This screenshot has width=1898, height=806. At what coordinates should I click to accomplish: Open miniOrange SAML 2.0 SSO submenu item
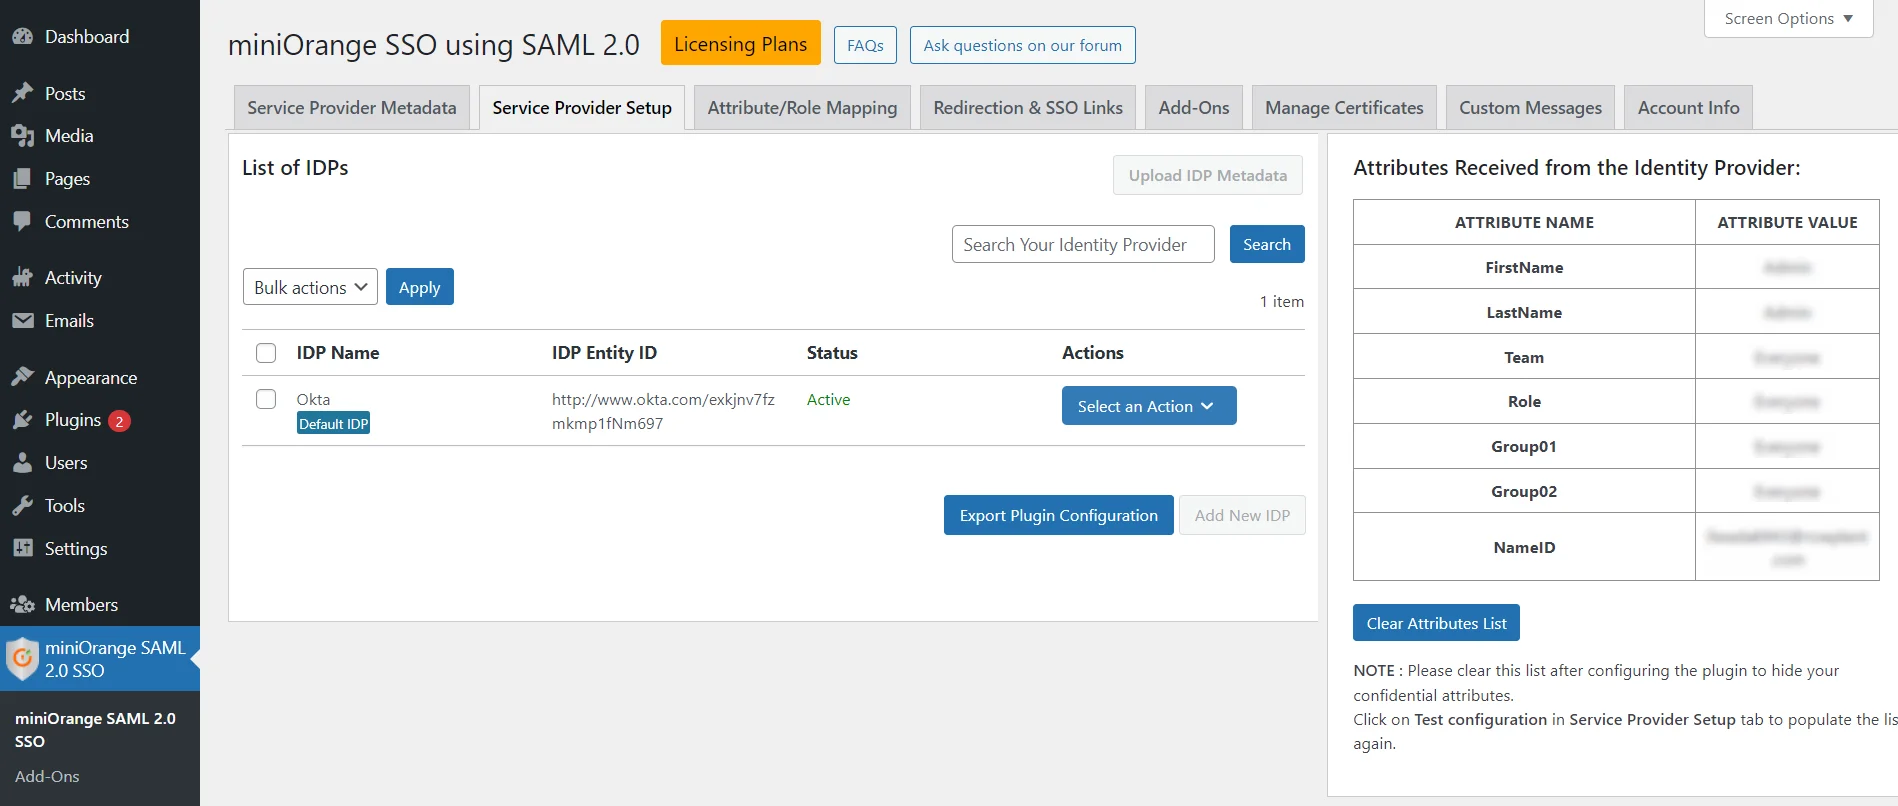point(95,730)
